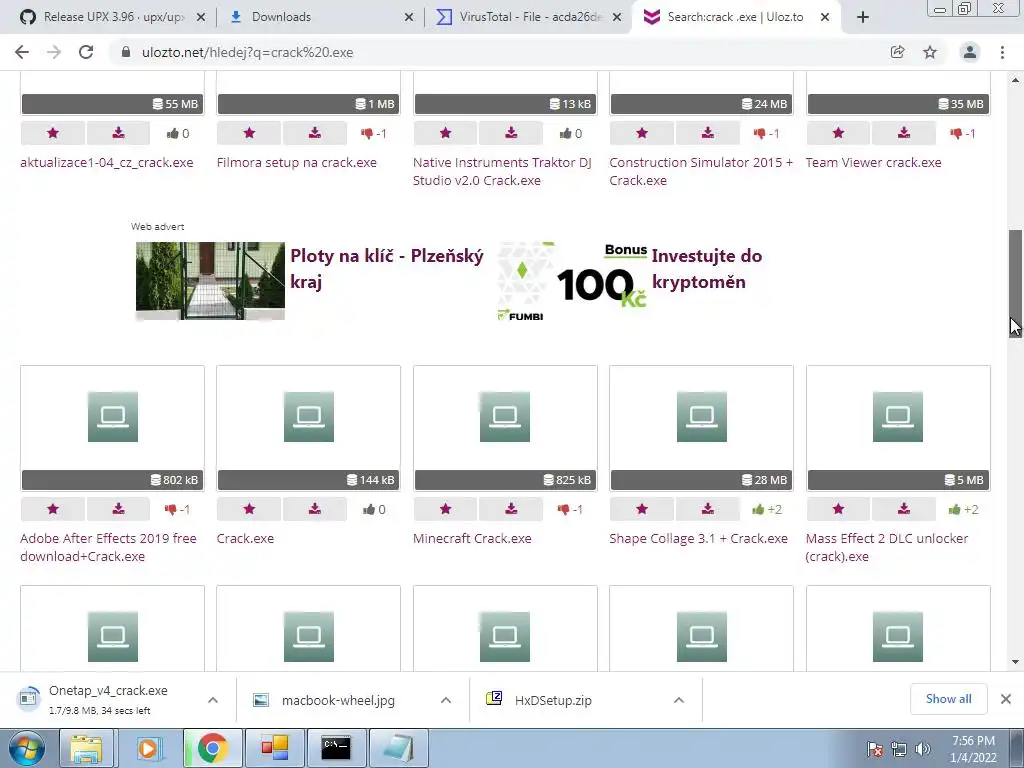Favorite aktualizace1-04_cz_crack.exe with star icon
Viewport: 1024px width, 768px height.
click(x=53, y=133)
